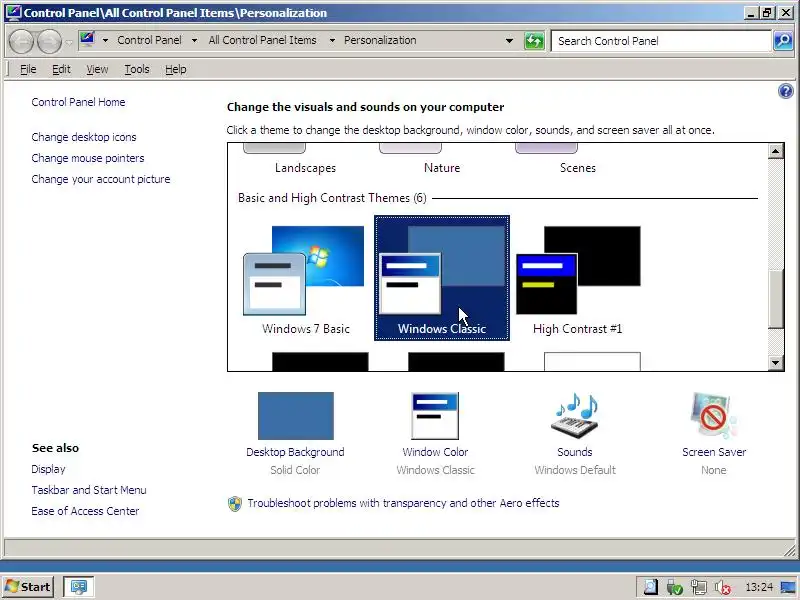Click Change your account picture link
Screen dimensions: 800x600
101,179
